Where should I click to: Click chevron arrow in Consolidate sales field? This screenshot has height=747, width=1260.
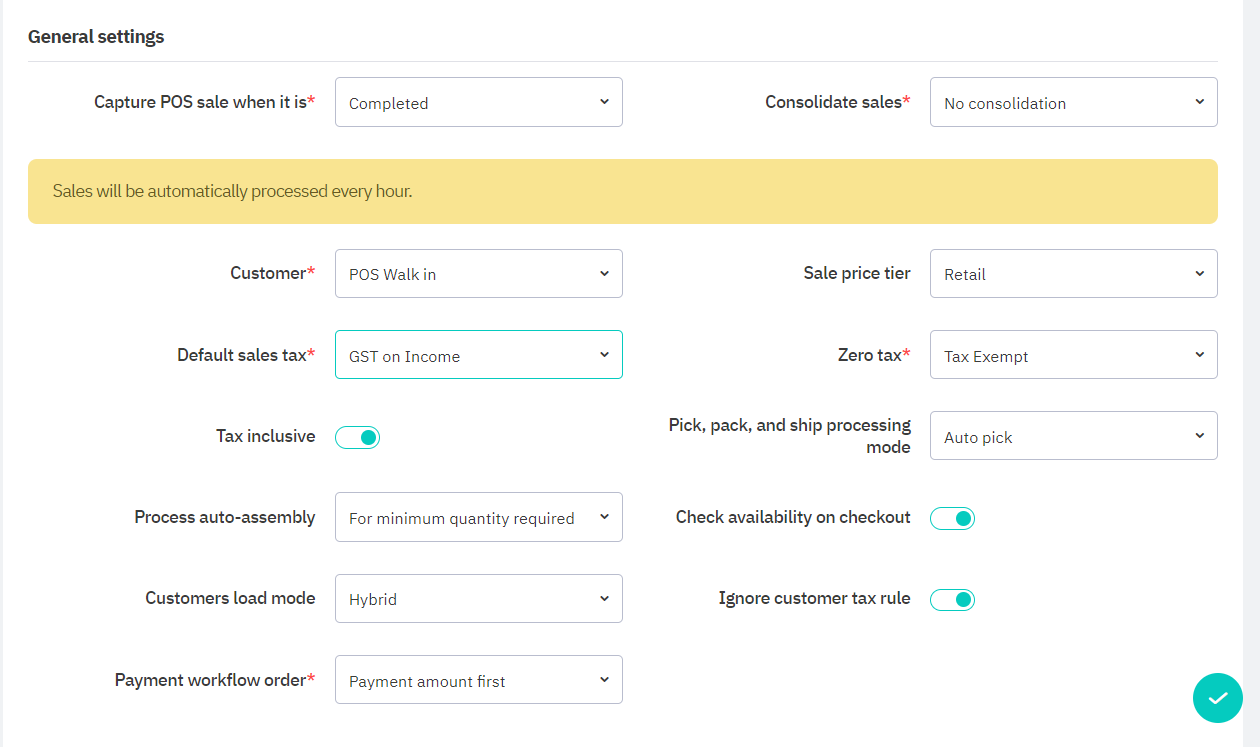tap(1199, 102)
